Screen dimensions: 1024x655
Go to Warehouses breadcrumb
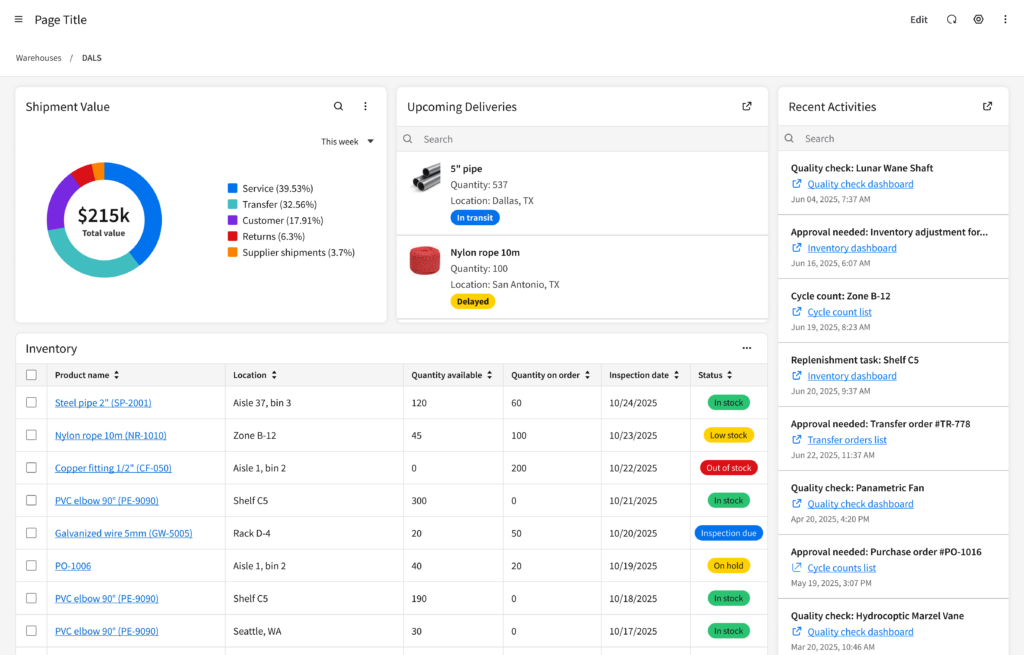click(38, 58)
